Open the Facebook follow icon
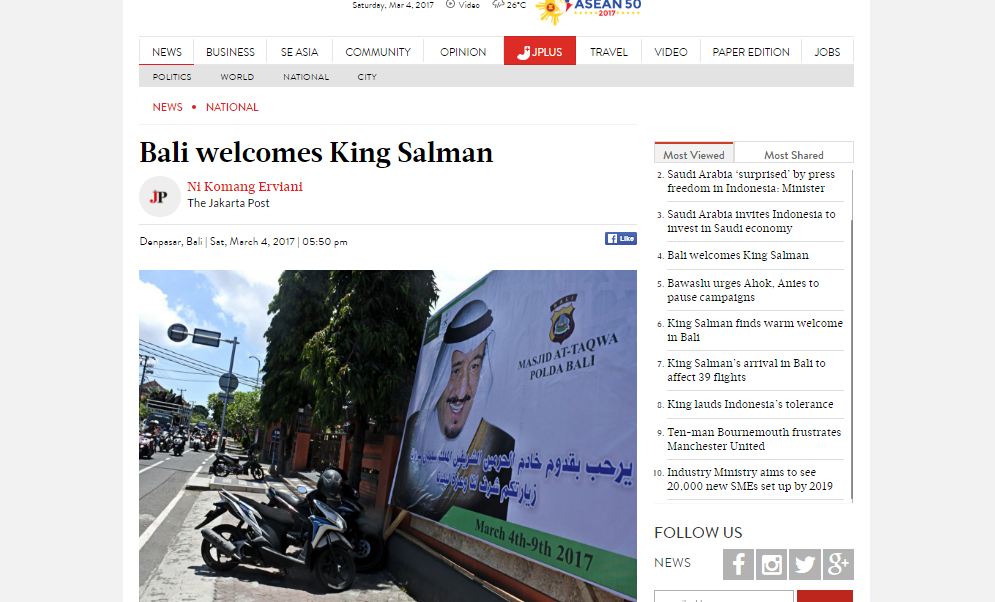Screen dimensions: 995x602 click(x=738, y=564)
